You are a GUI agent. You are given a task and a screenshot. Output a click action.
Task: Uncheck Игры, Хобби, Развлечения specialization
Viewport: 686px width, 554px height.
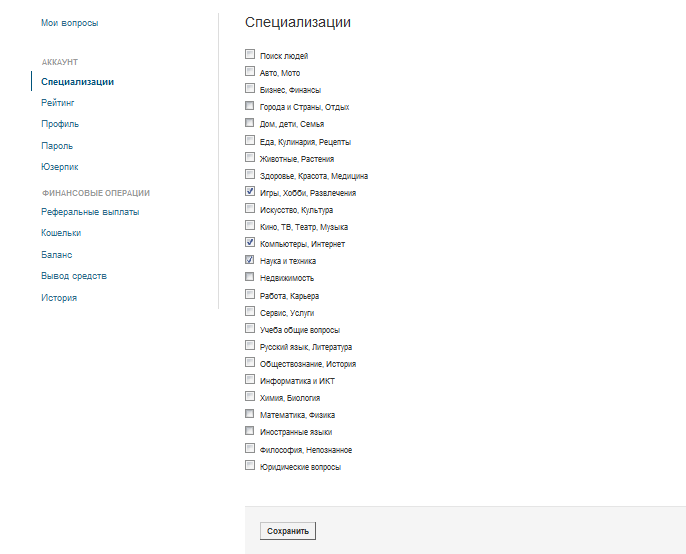pyautogui.click(x=250, y=192)
